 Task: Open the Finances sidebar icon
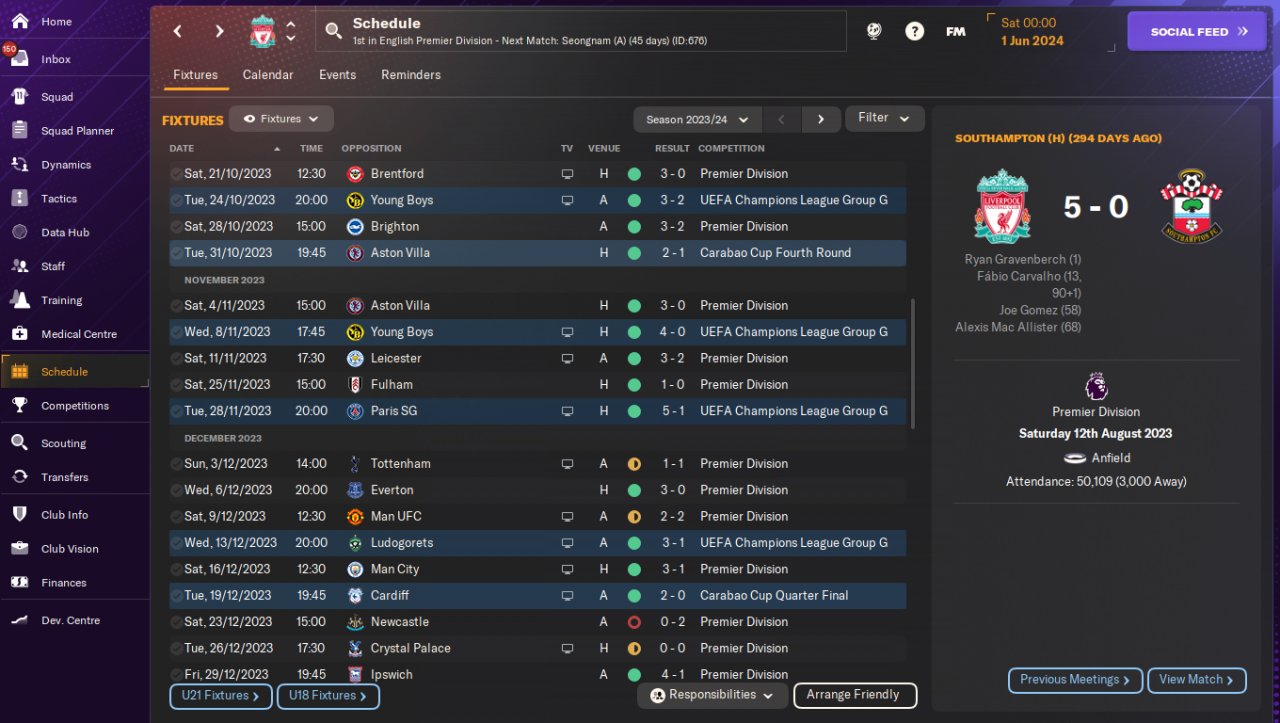[x=19, y=582]
